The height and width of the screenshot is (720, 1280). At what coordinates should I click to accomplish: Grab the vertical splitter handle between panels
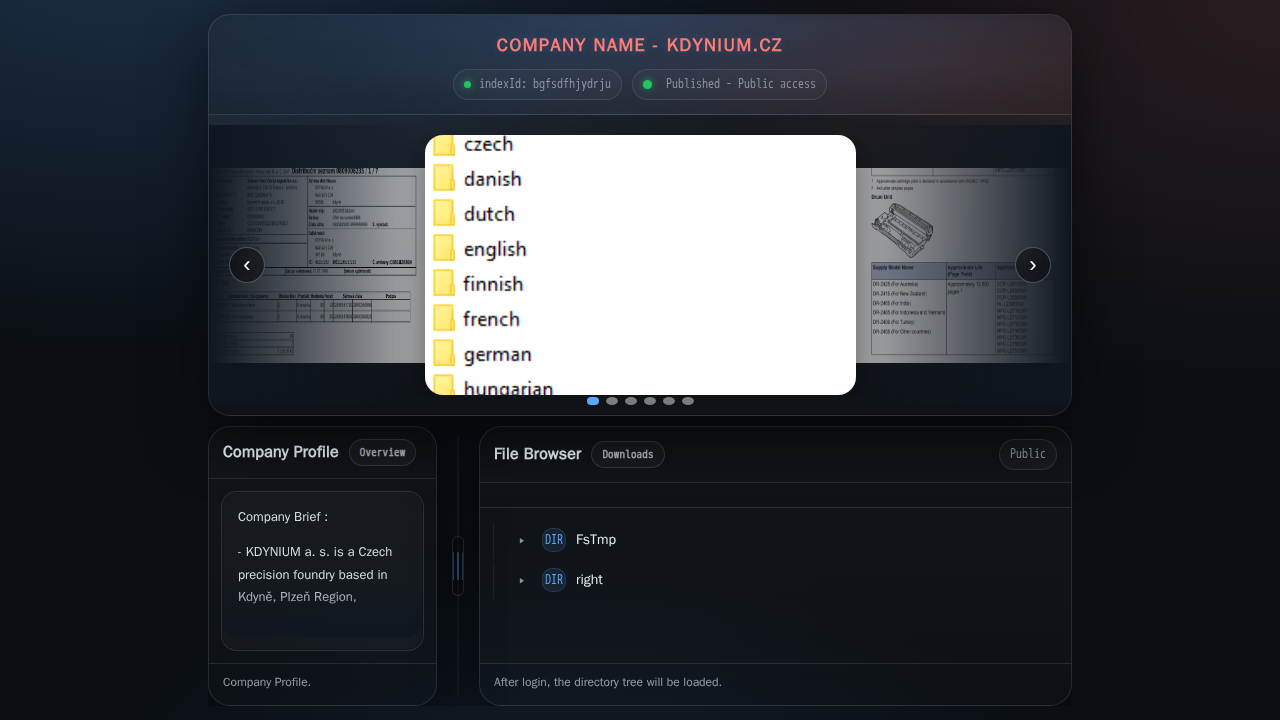point(458,566)
